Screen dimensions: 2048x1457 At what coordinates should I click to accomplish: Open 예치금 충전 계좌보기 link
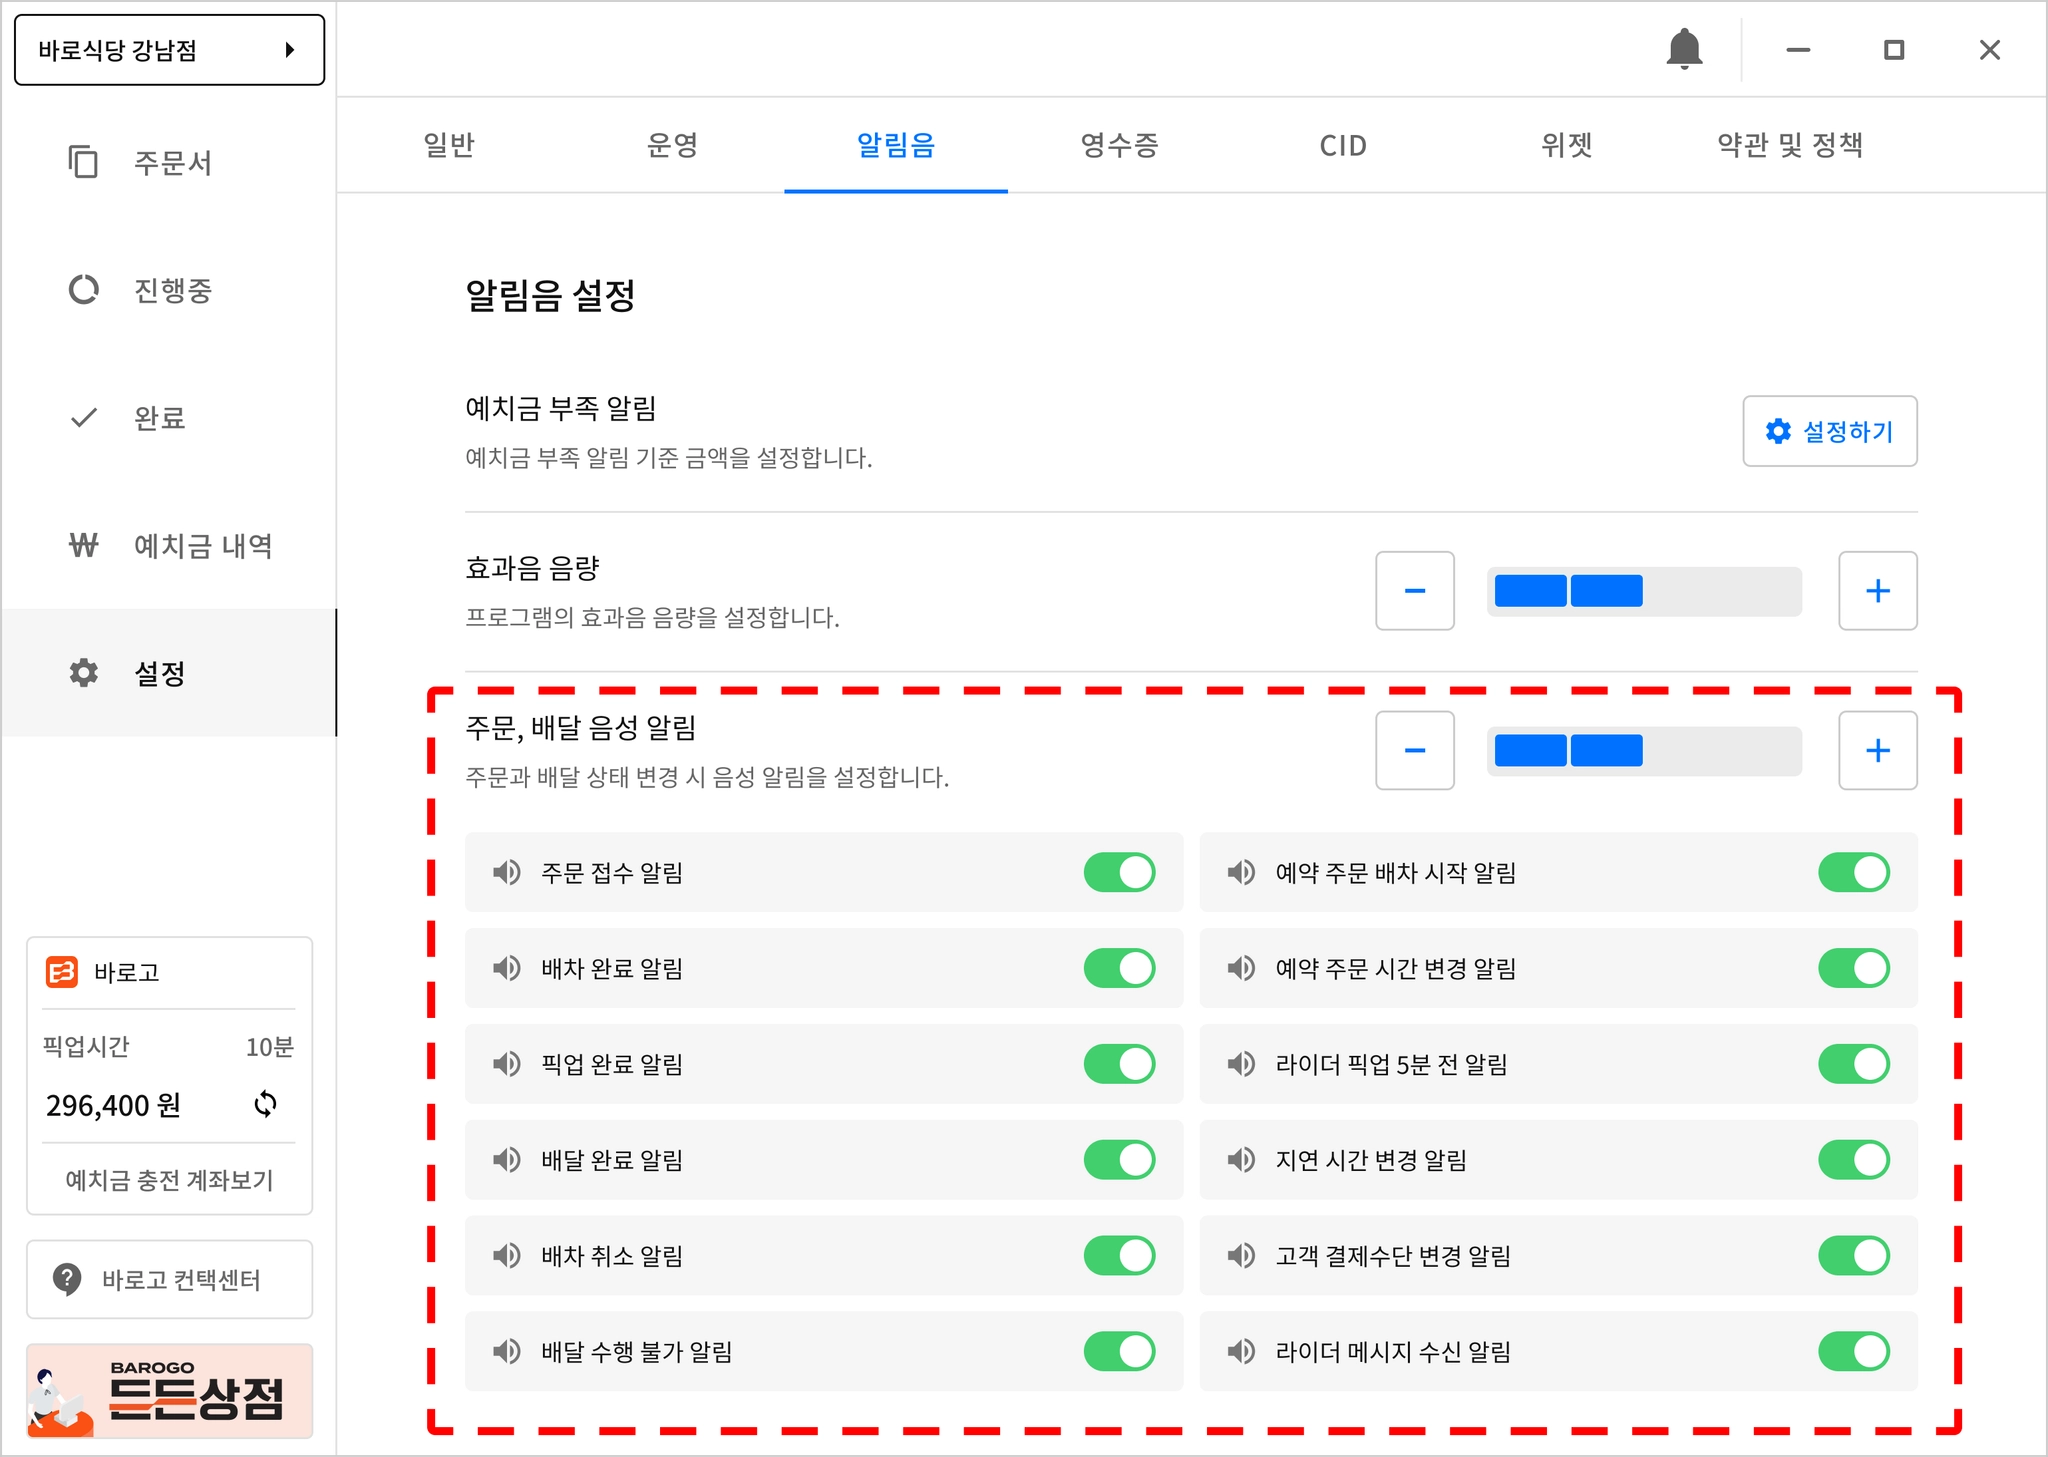169,1180
